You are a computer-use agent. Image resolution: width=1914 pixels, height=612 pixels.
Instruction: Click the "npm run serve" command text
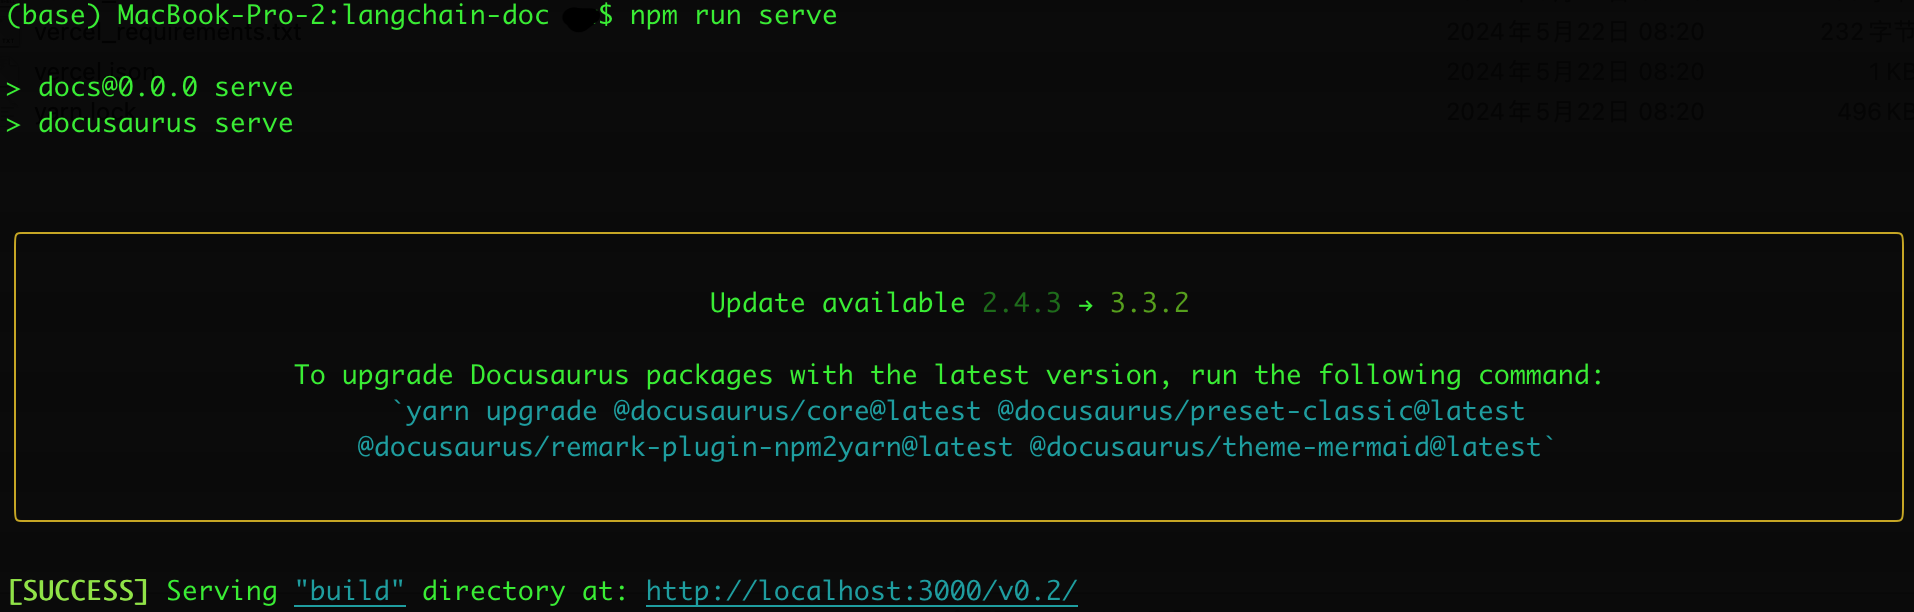[733, 16]
